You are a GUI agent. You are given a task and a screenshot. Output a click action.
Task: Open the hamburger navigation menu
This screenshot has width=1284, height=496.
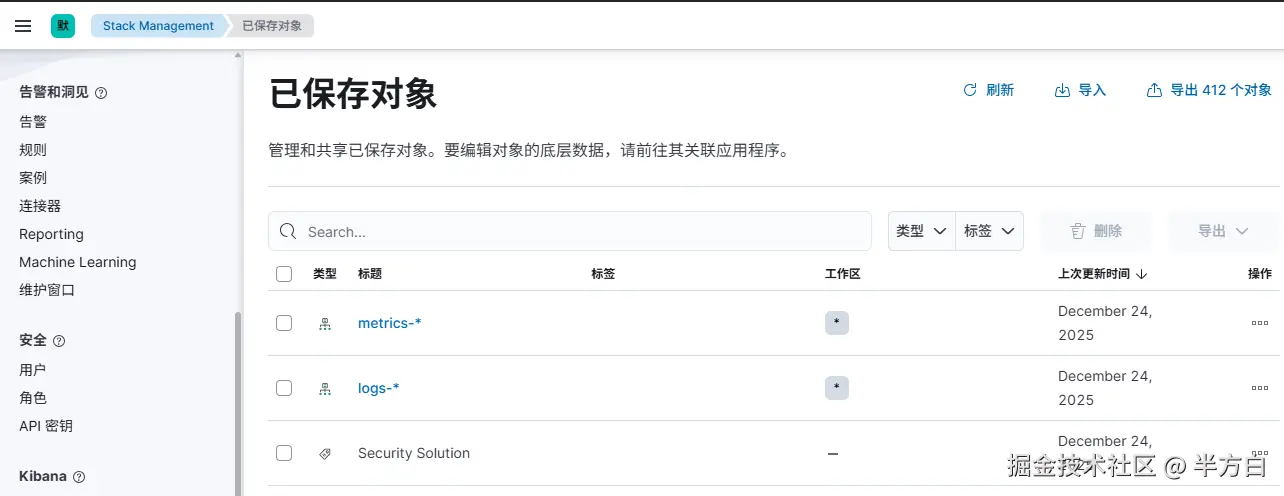(x=23, y=26)
